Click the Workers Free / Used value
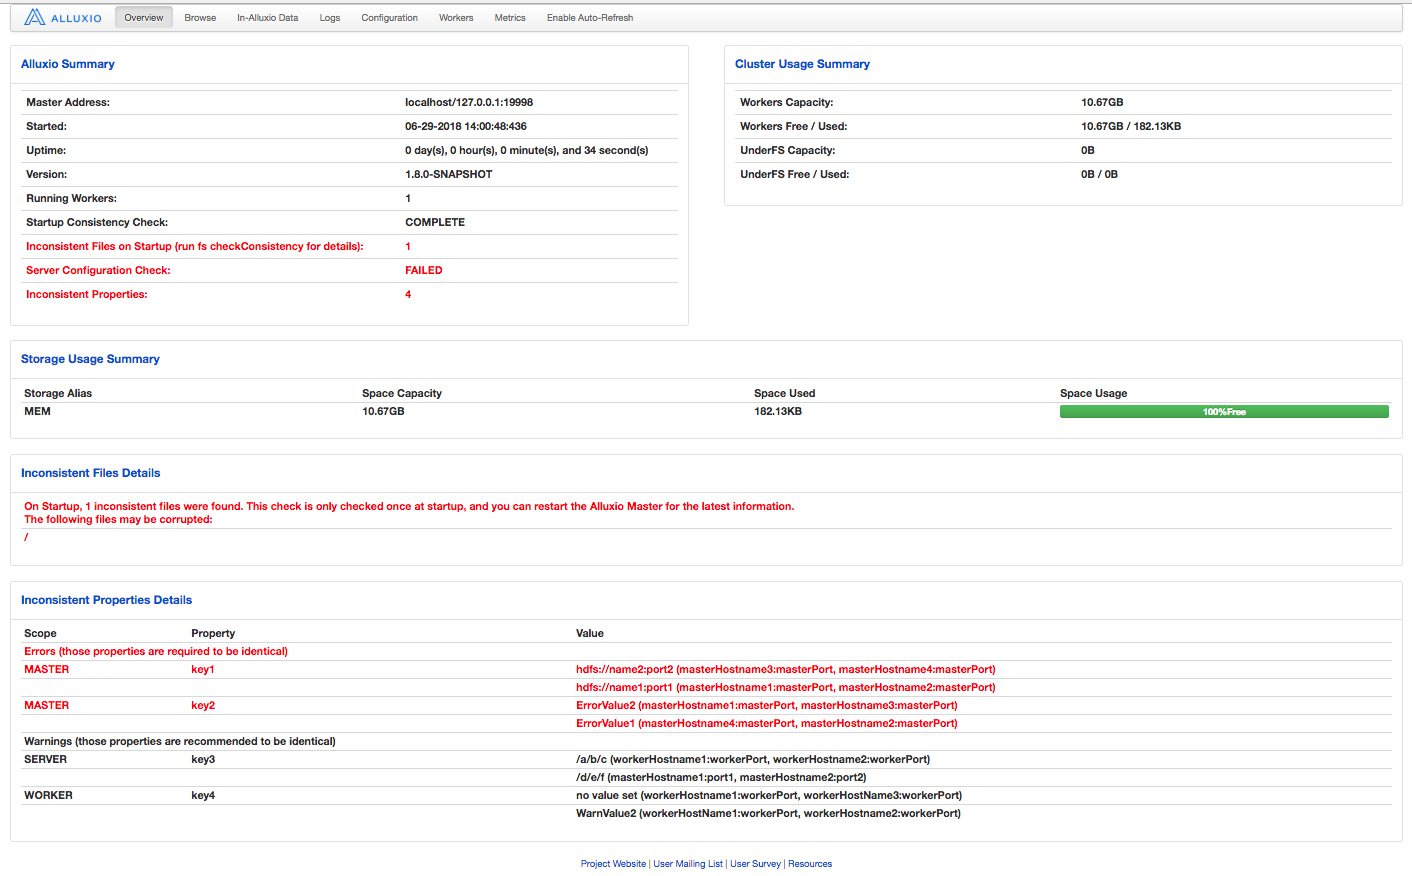Viewport: 1412px width, 876px height. [1131, 126]
